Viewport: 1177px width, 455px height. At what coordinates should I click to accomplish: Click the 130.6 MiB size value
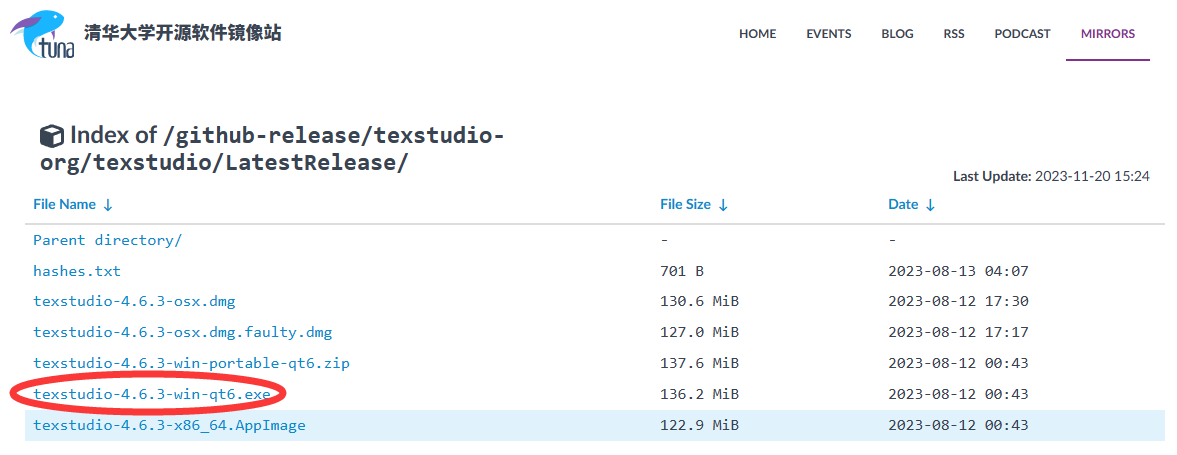click(x=699, y=302)
